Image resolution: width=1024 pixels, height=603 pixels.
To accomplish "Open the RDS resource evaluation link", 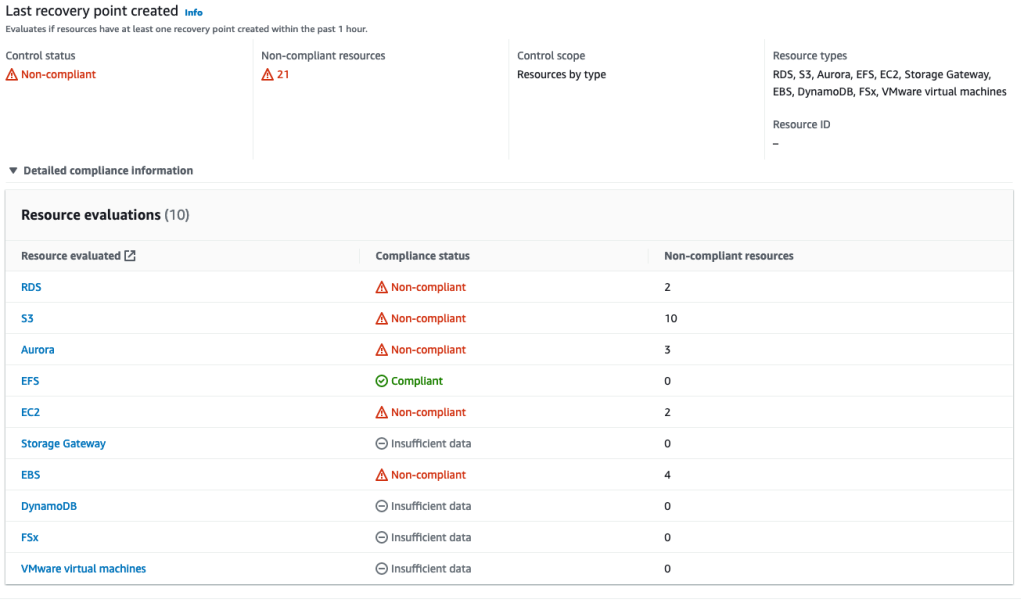I will pos(31,287).
